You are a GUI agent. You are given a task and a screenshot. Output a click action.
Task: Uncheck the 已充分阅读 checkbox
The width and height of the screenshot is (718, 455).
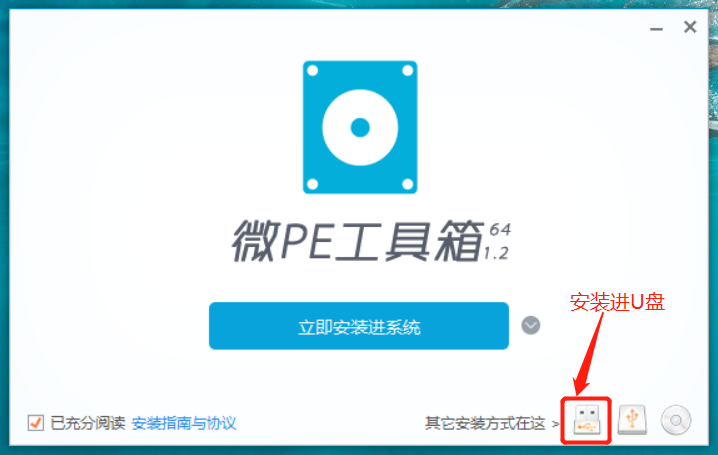click(36, 422)
